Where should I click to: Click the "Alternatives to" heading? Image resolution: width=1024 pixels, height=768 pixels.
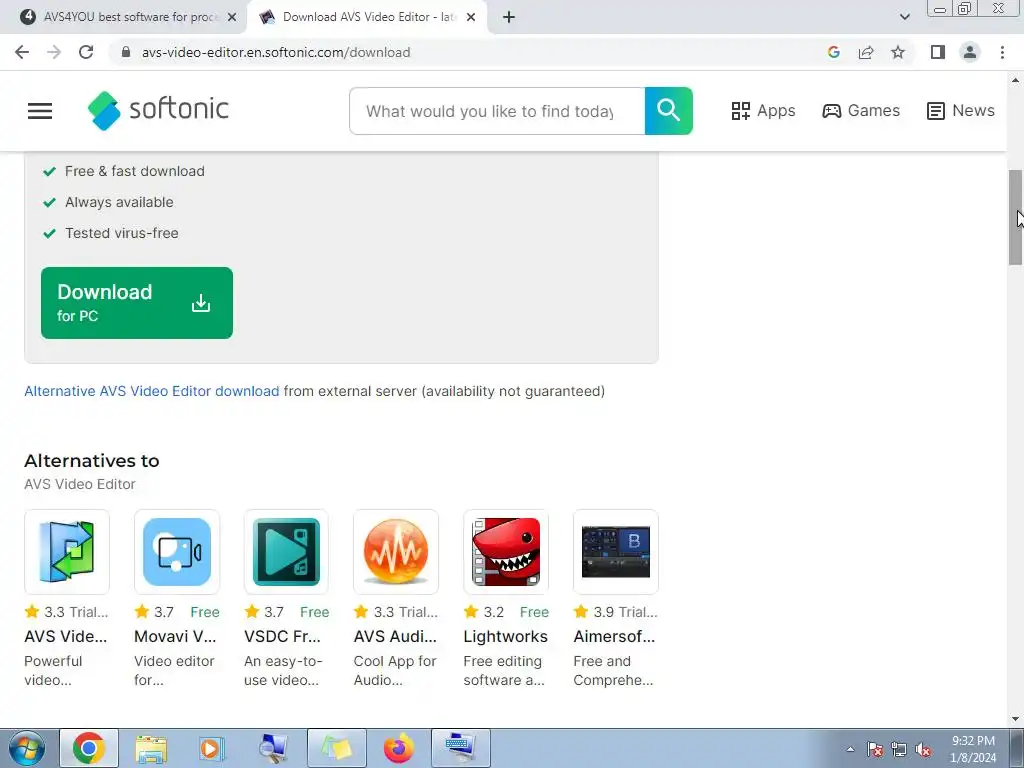pyautogui.click(x=91, y=461)
